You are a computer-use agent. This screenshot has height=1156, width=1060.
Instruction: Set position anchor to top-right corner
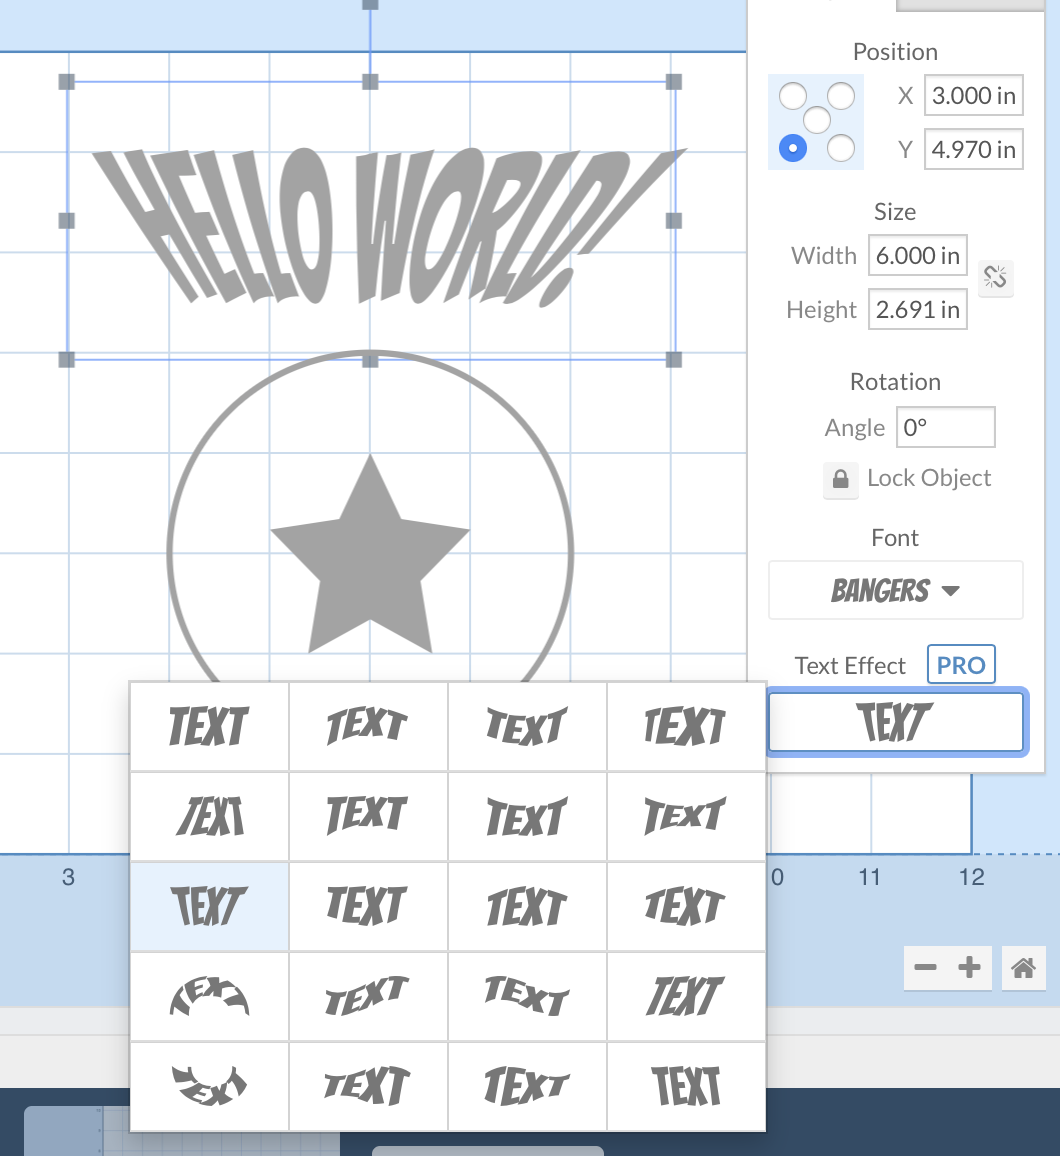[x=841, y=96]
